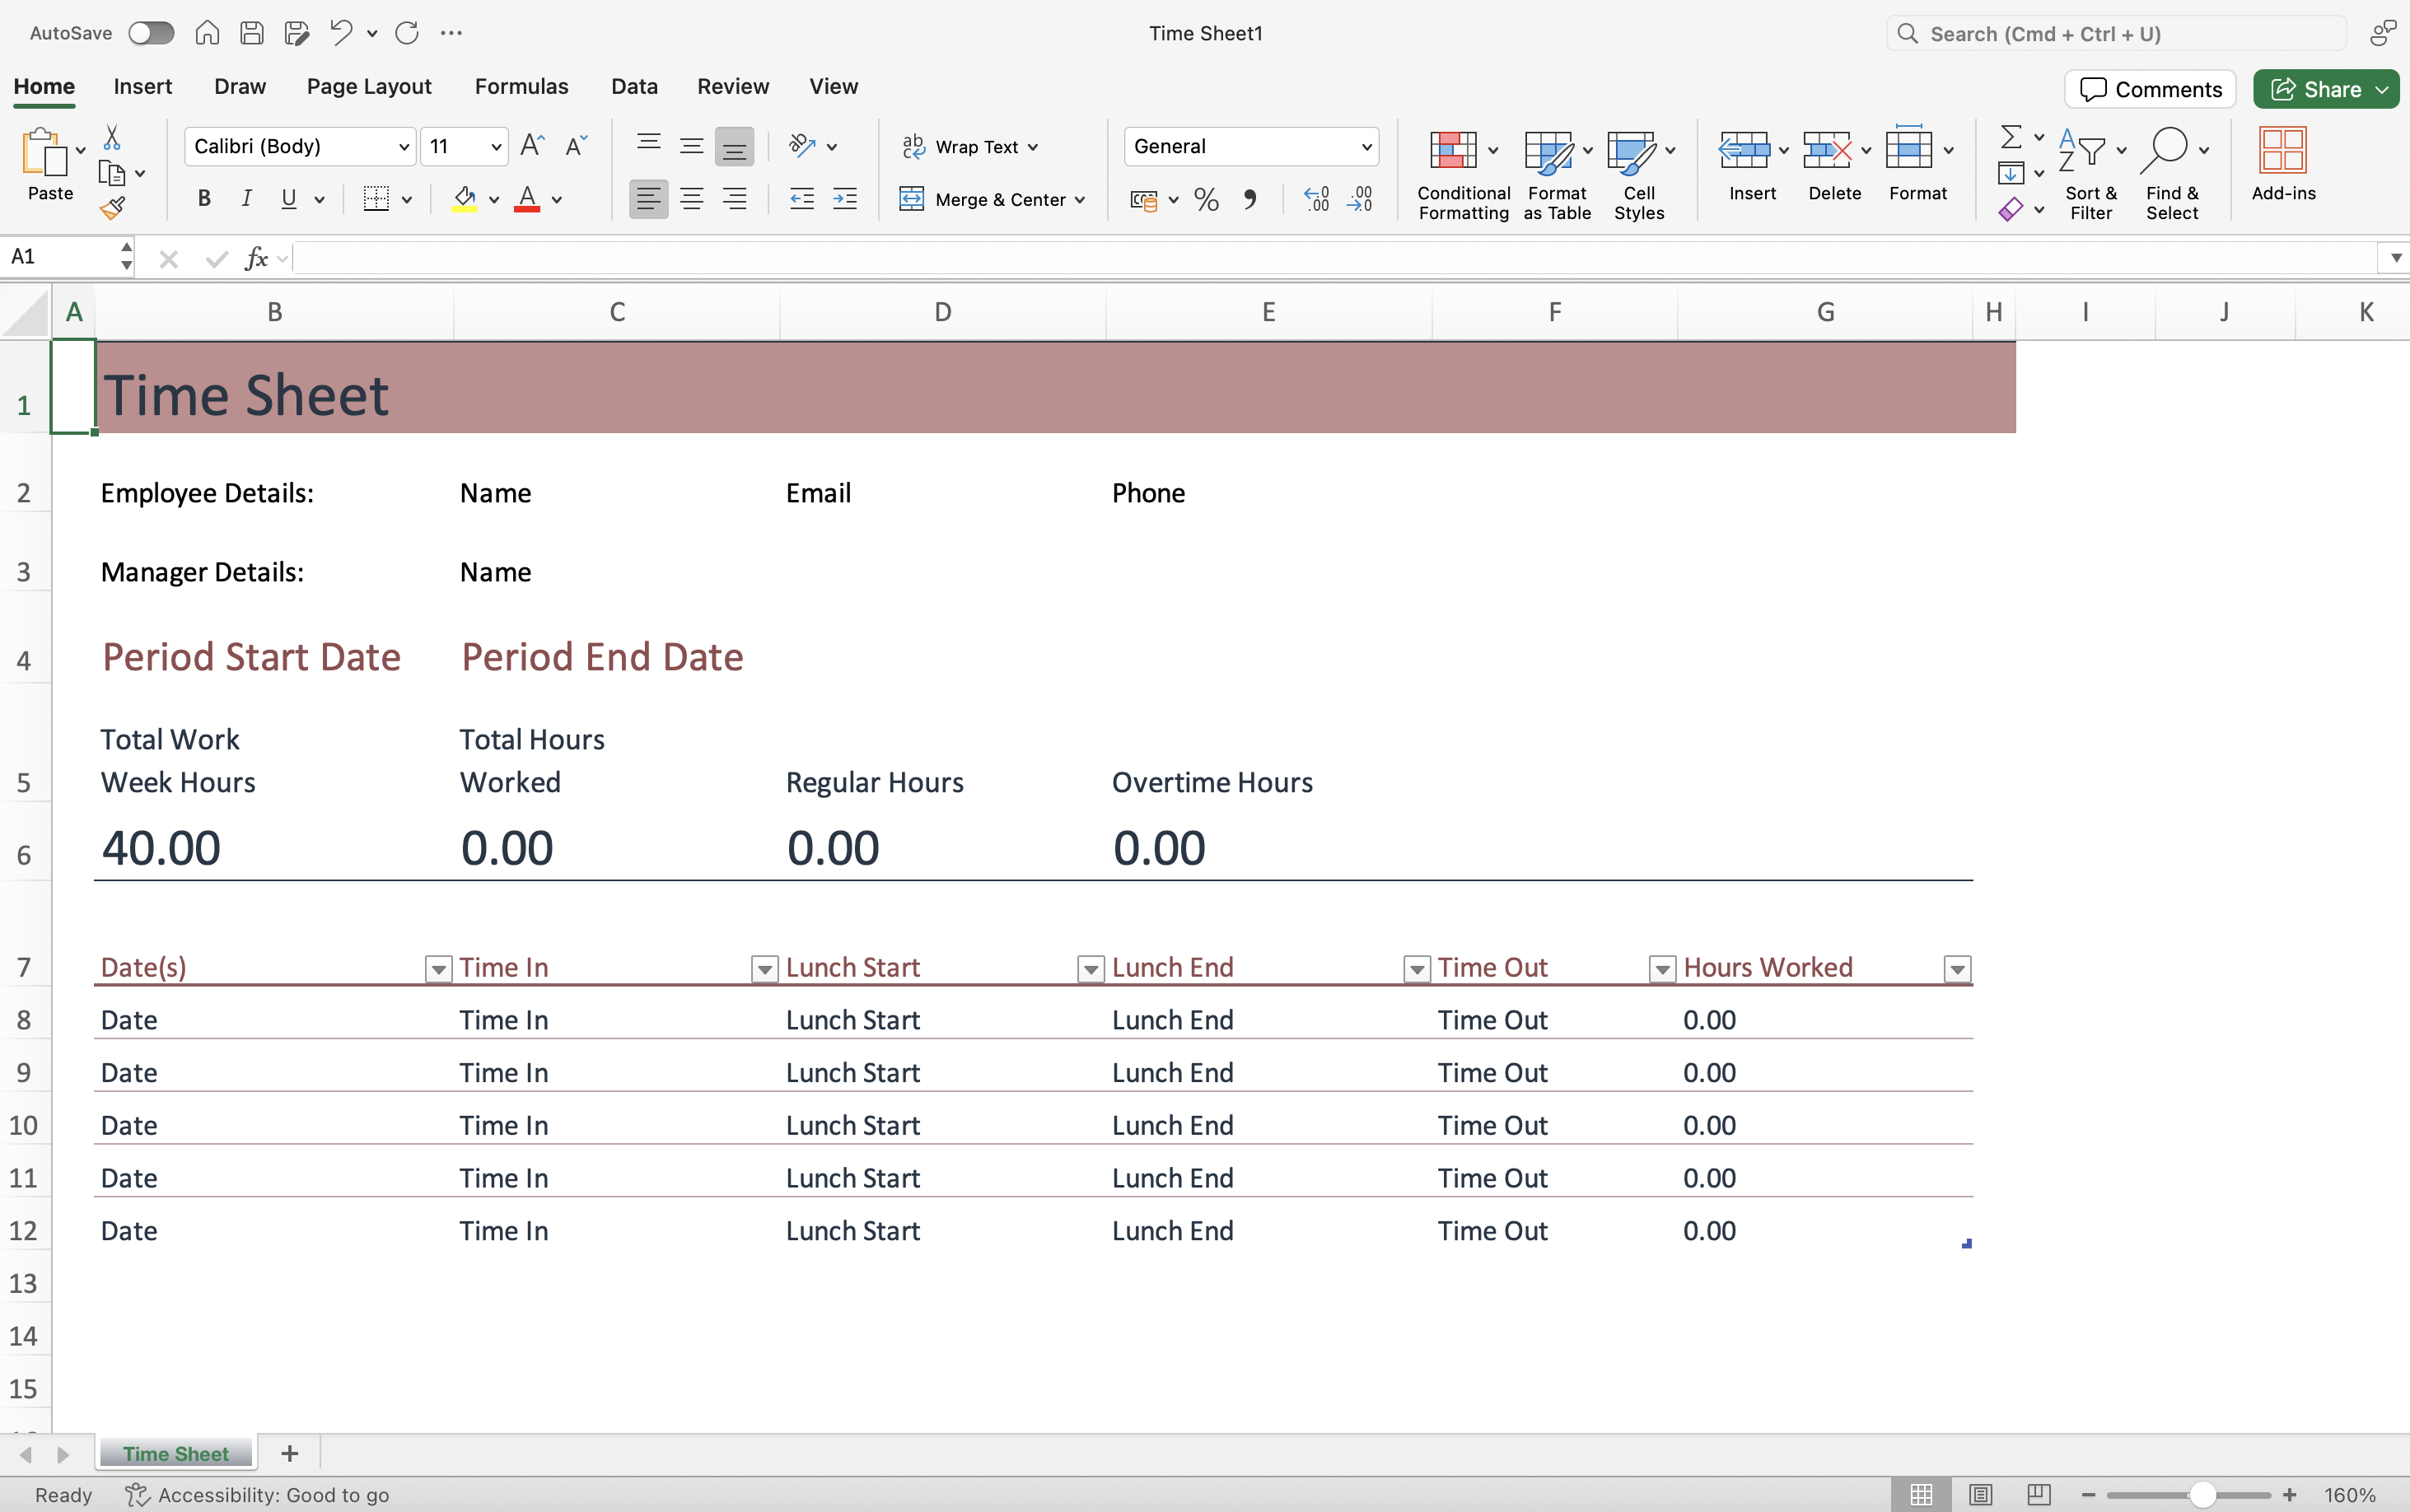Viewport: 2410px width, 1512px height.
Task: Open the Formulas ribbon tab
Action: [x=521, y=86]
